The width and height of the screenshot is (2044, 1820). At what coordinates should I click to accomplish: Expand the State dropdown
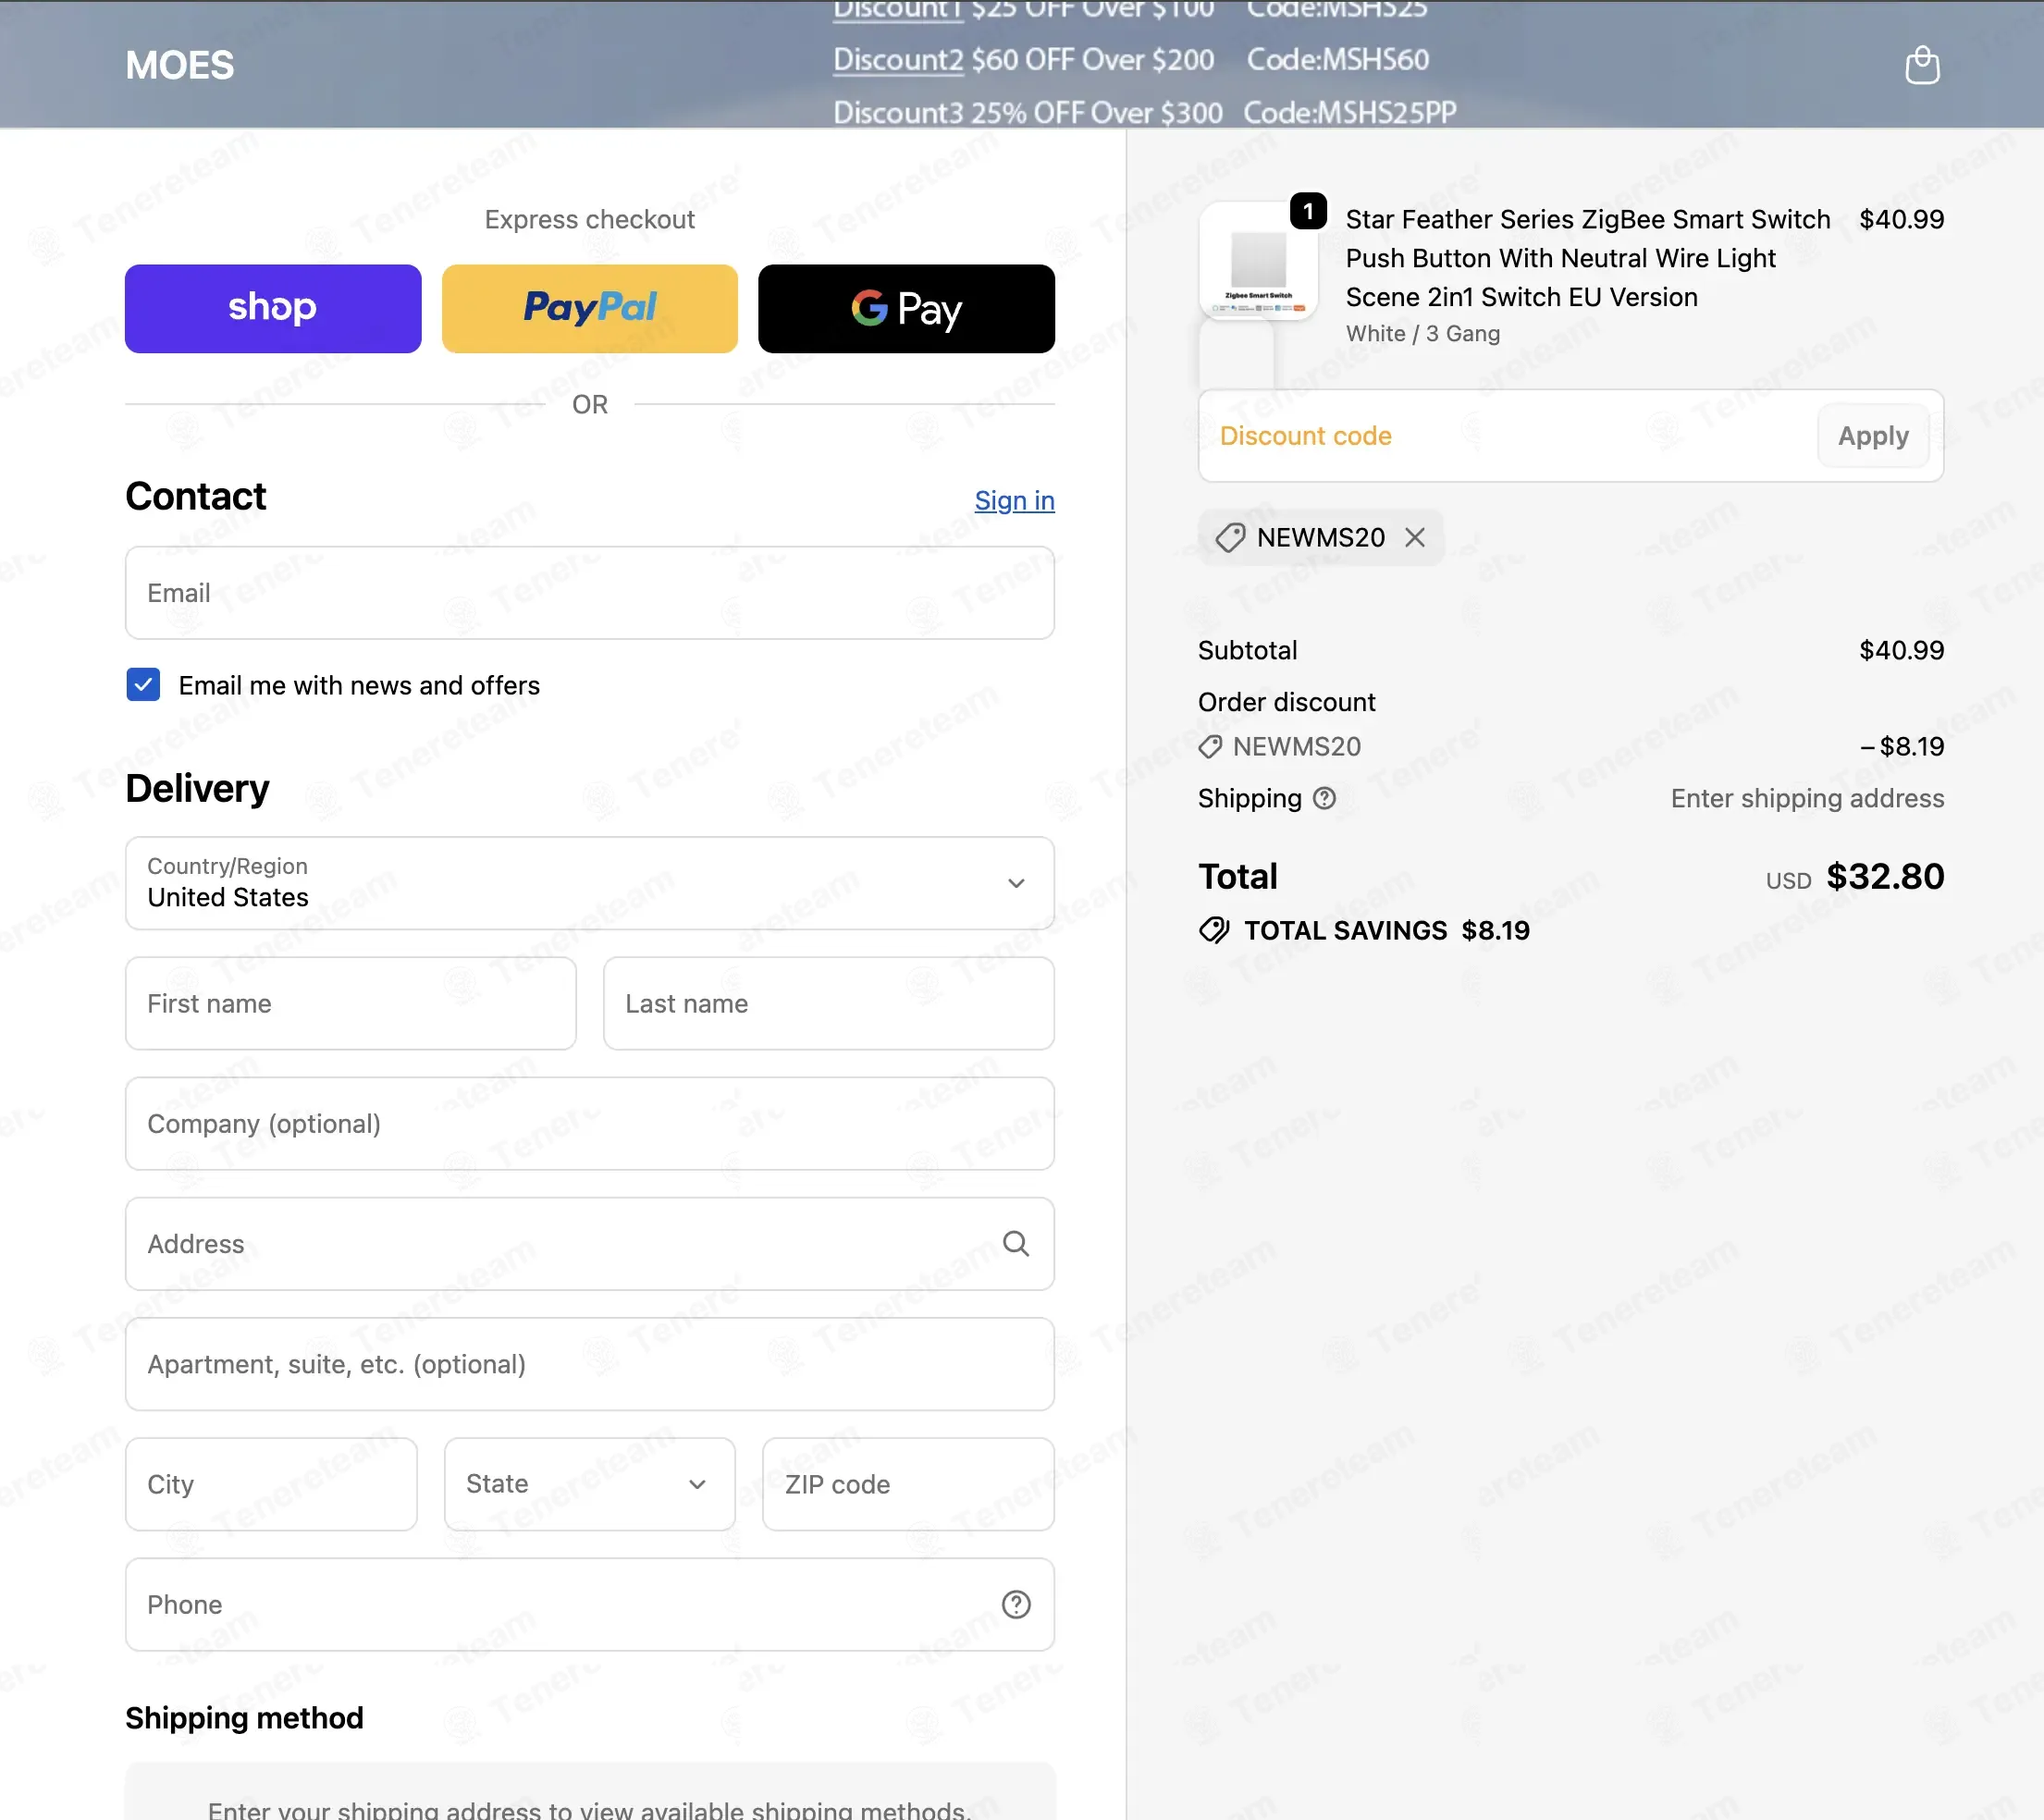[x=590, y=1484]
